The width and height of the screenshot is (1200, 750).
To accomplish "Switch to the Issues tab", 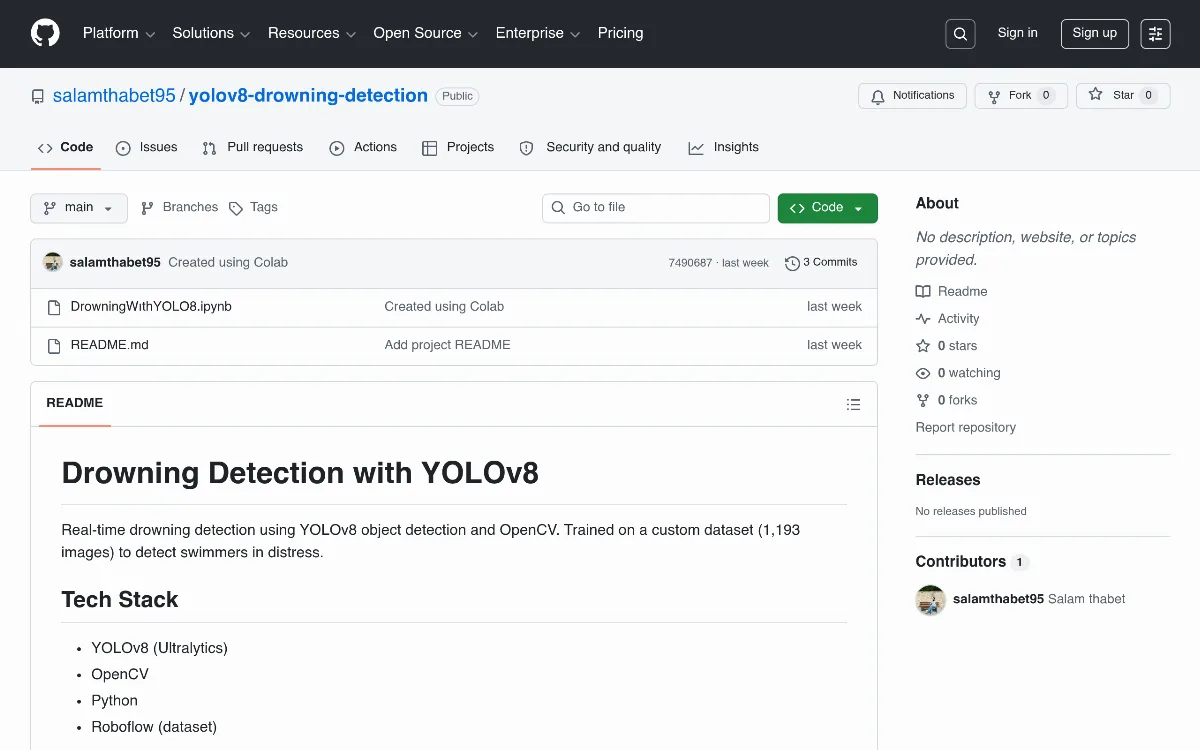I will pyautogui.click(x=147, y=148).
